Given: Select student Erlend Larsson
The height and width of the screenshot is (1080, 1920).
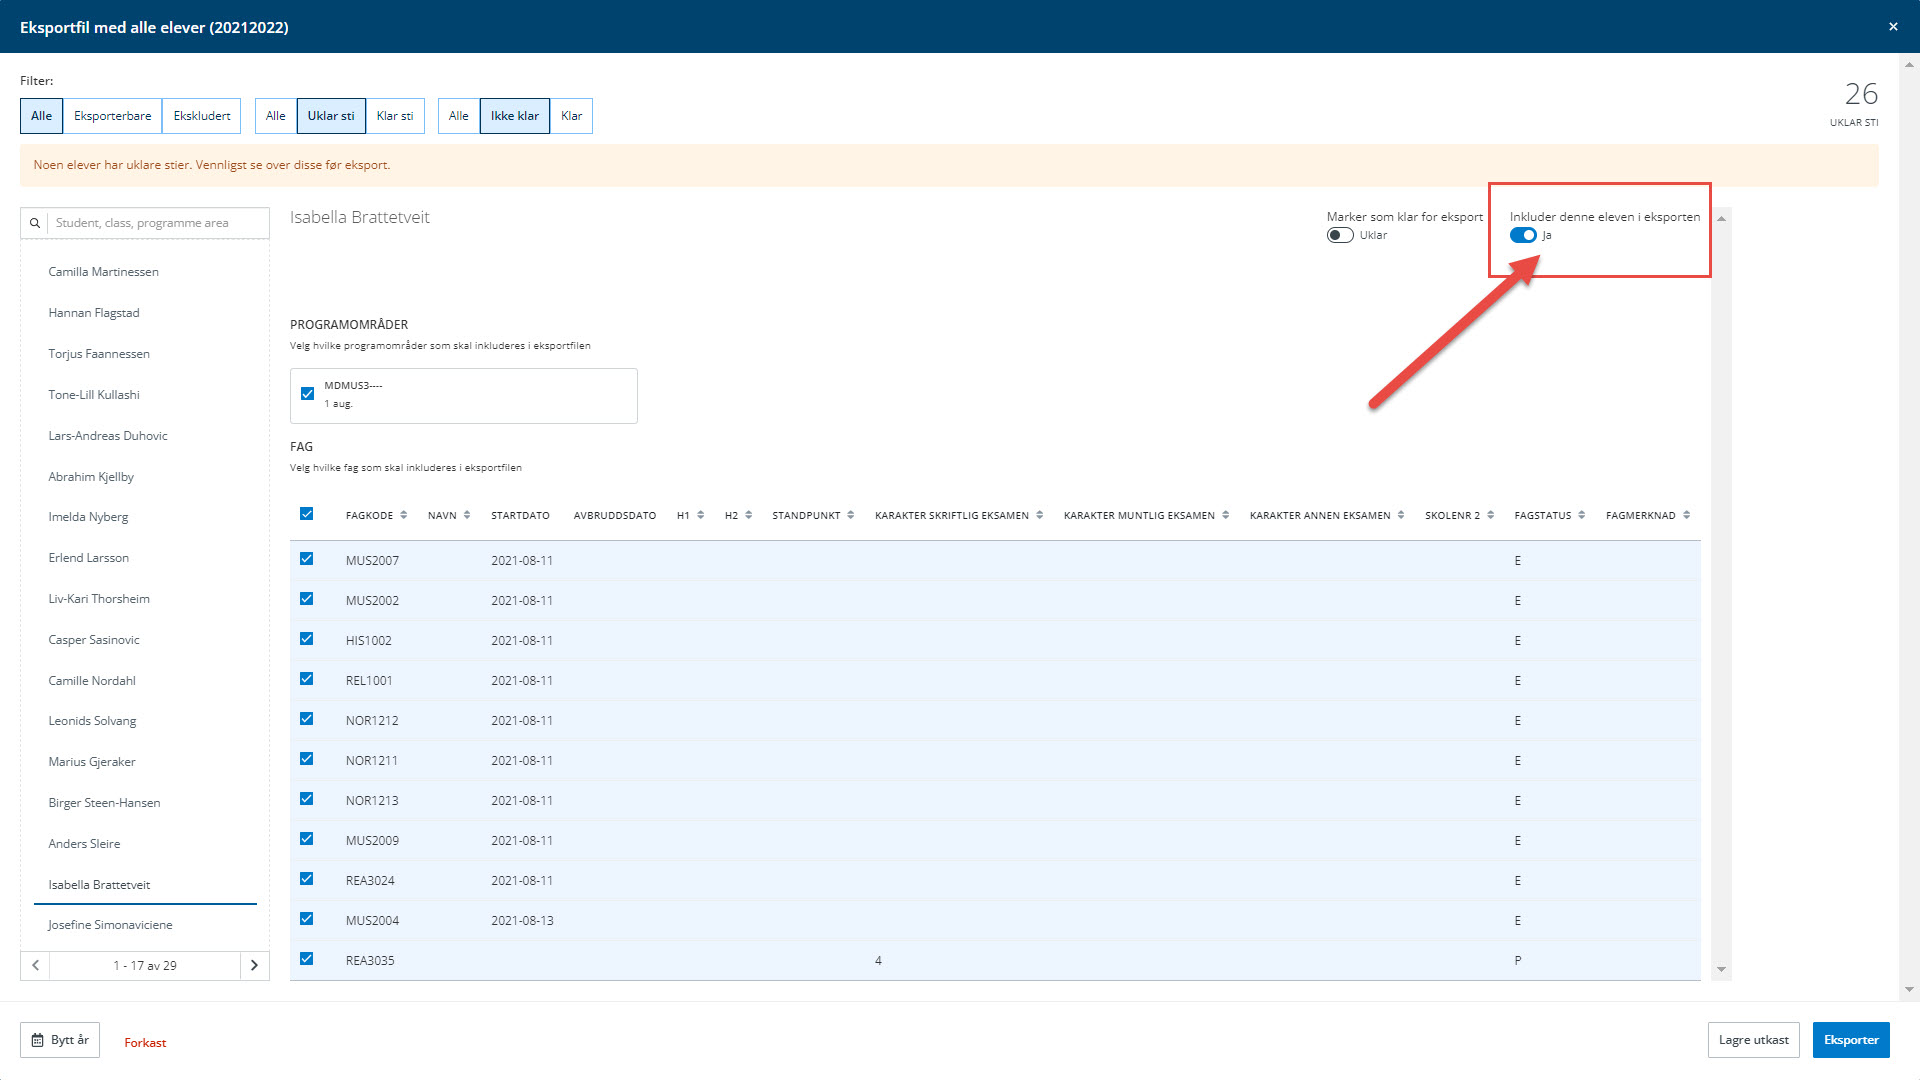Looking at the screenshot, I should tap(89, 558).
